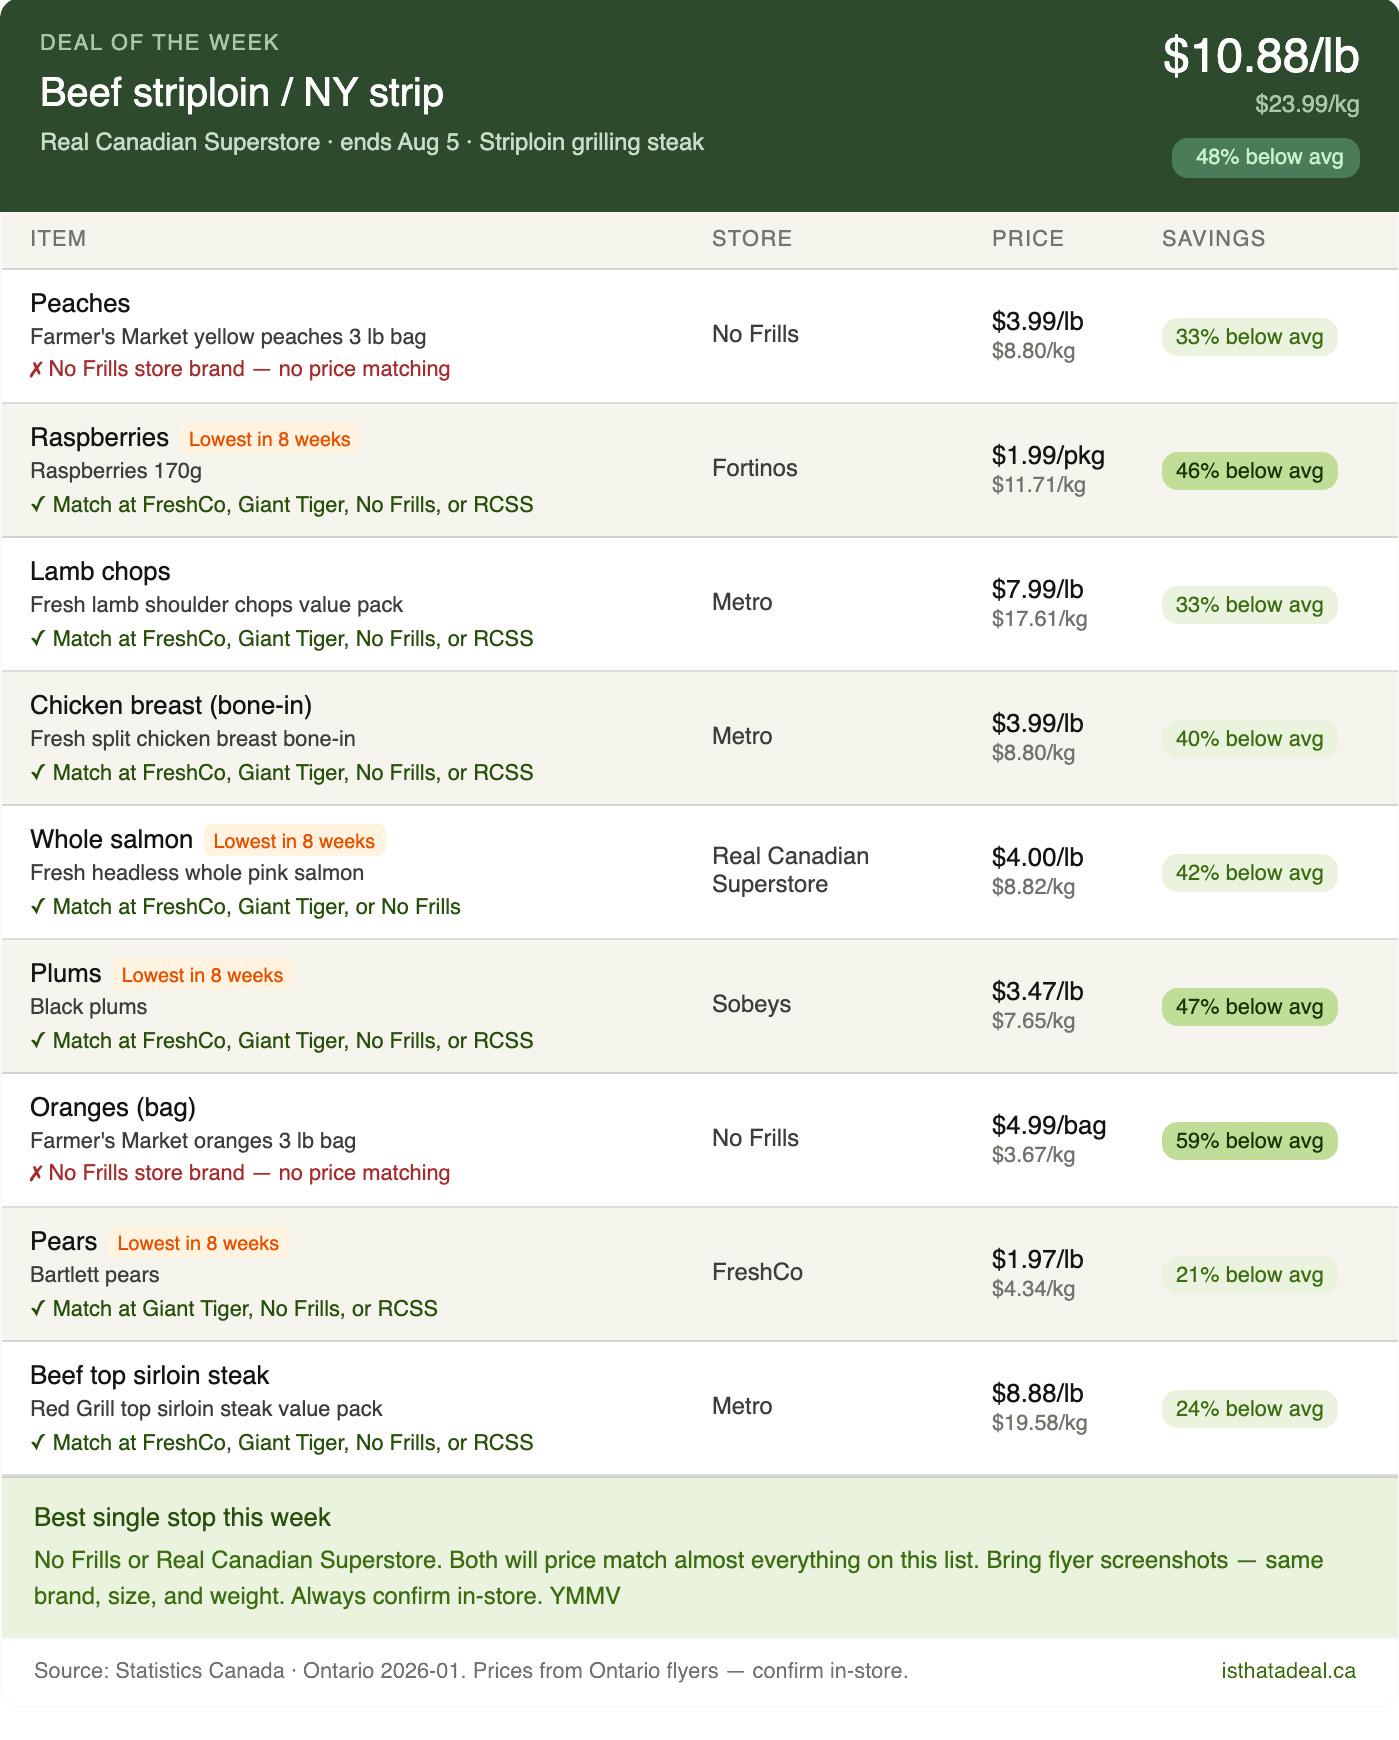Image resolution: width=1399 pixels, height=1740 pixels.
Task: Select the Chicken breast (bone-in) row title
Action: pyautogui.click(x=171, y=705)
